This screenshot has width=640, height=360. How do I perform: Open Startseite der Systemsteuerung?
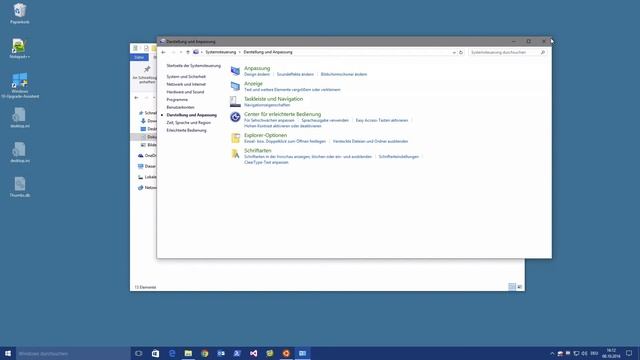coord(193,66)
